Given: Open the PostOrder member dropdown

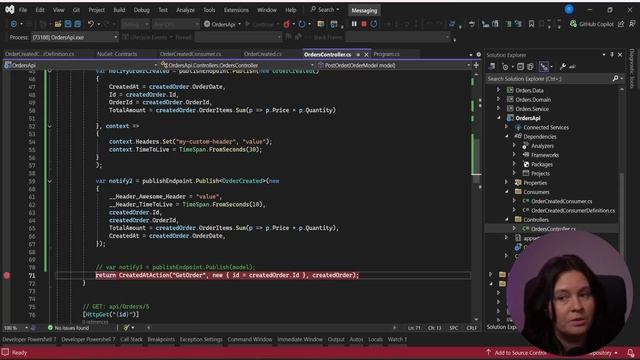Looking at the screenshot, I should pos(393,65).
